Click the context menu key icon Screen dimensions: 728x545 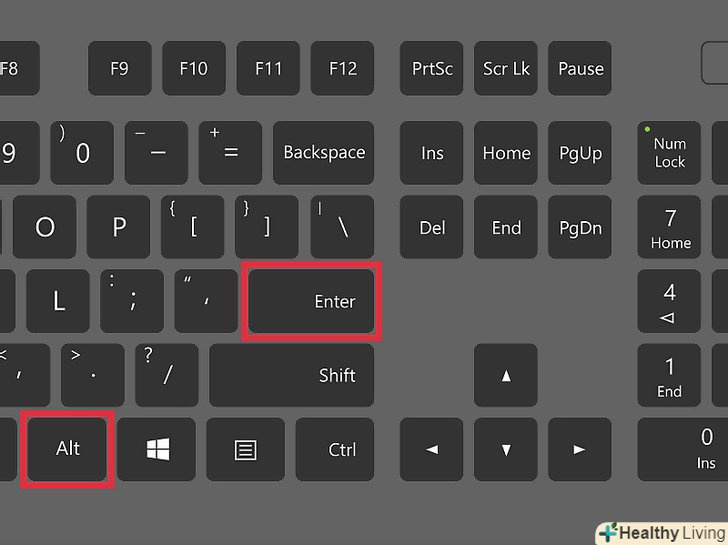click(245, 449)
